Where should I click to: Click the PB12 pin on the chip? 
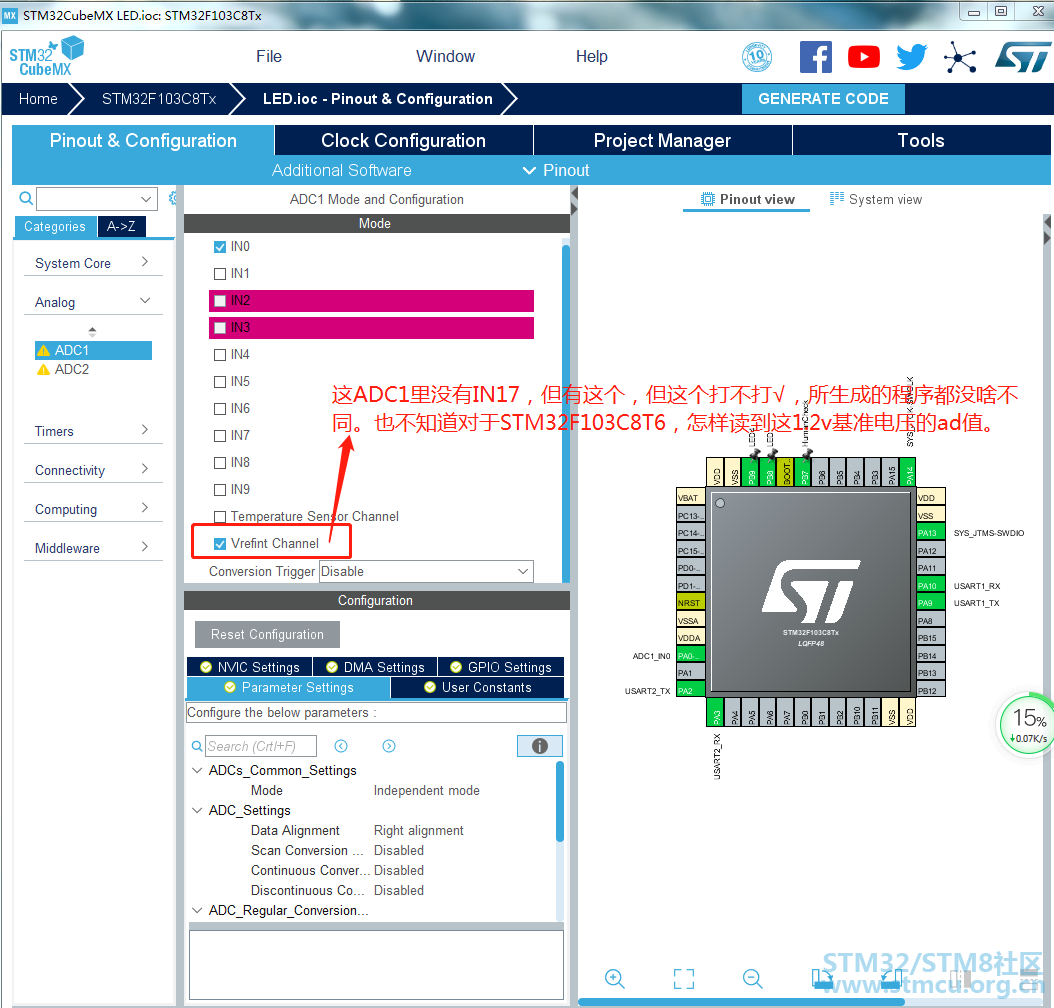click(930, 690)
